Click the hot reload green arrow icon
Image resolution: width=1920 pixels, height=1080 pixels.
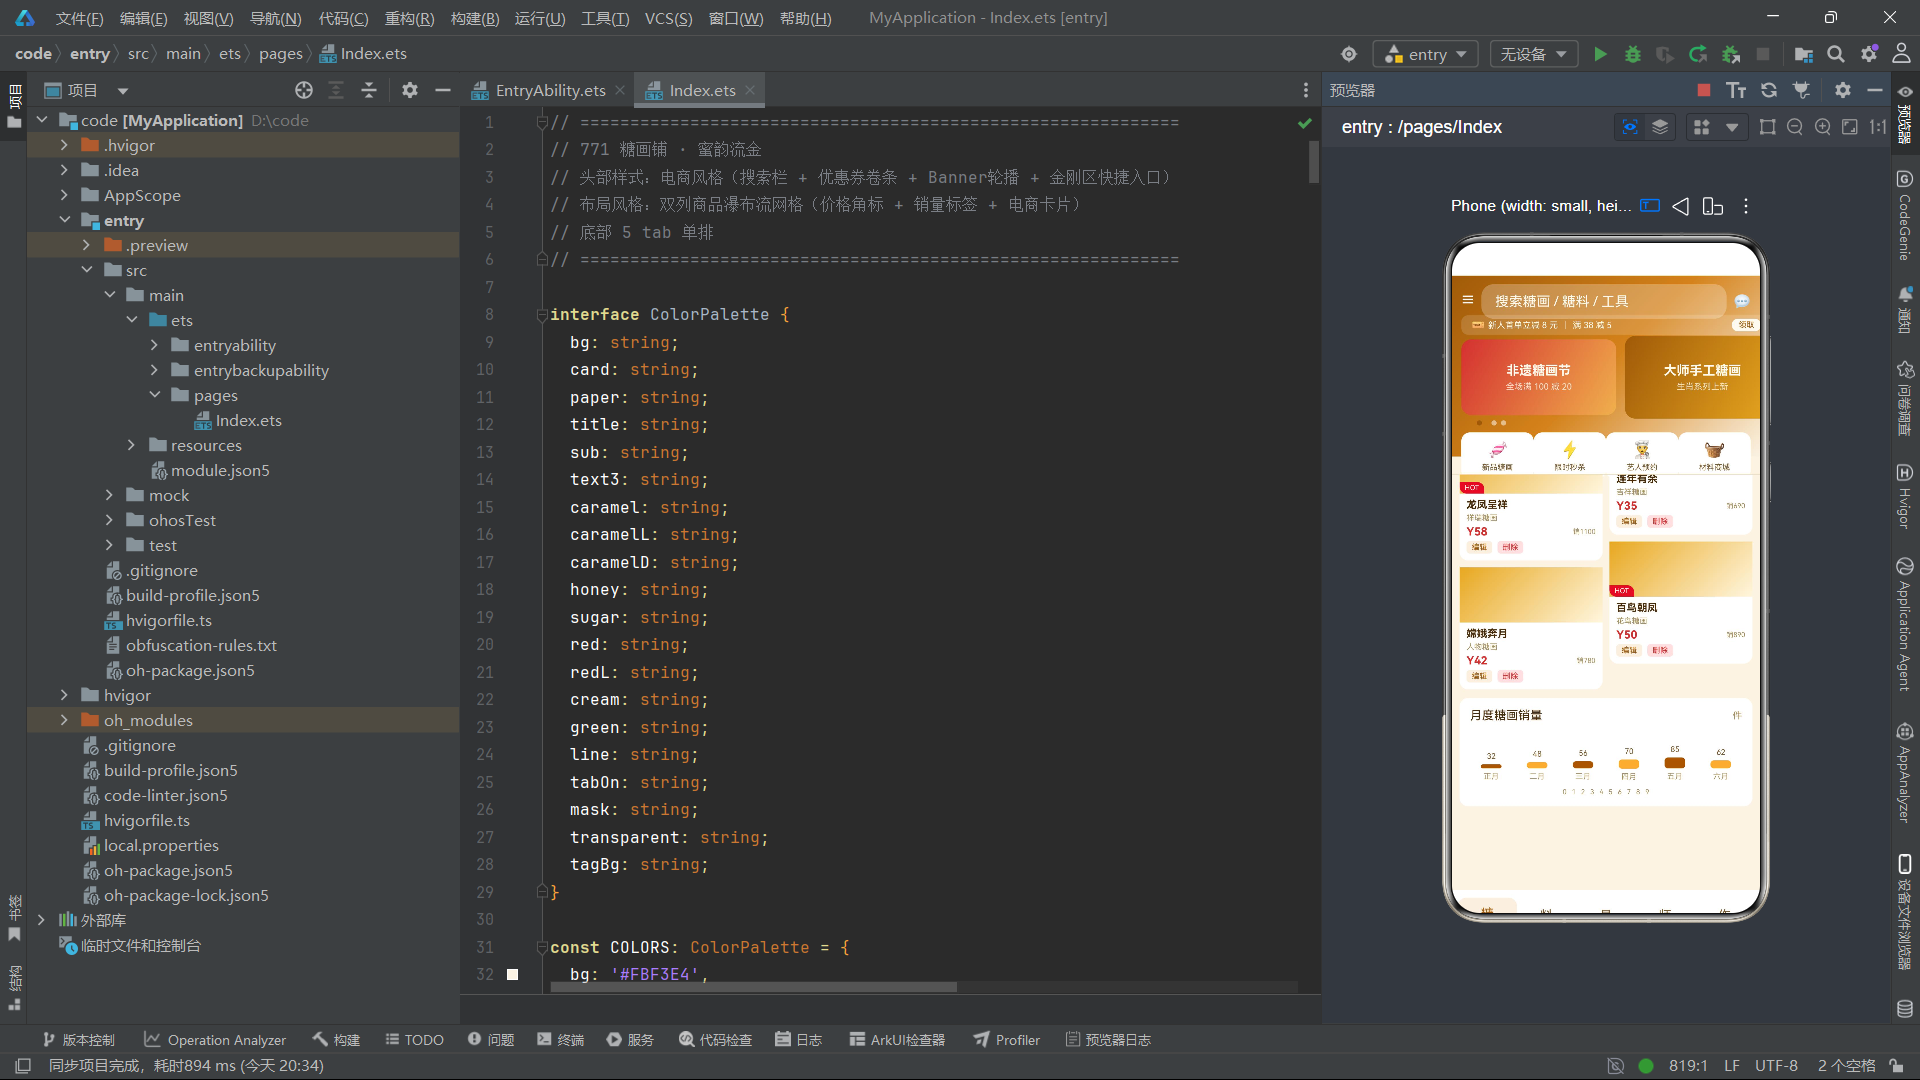[x=1698, y=54]
